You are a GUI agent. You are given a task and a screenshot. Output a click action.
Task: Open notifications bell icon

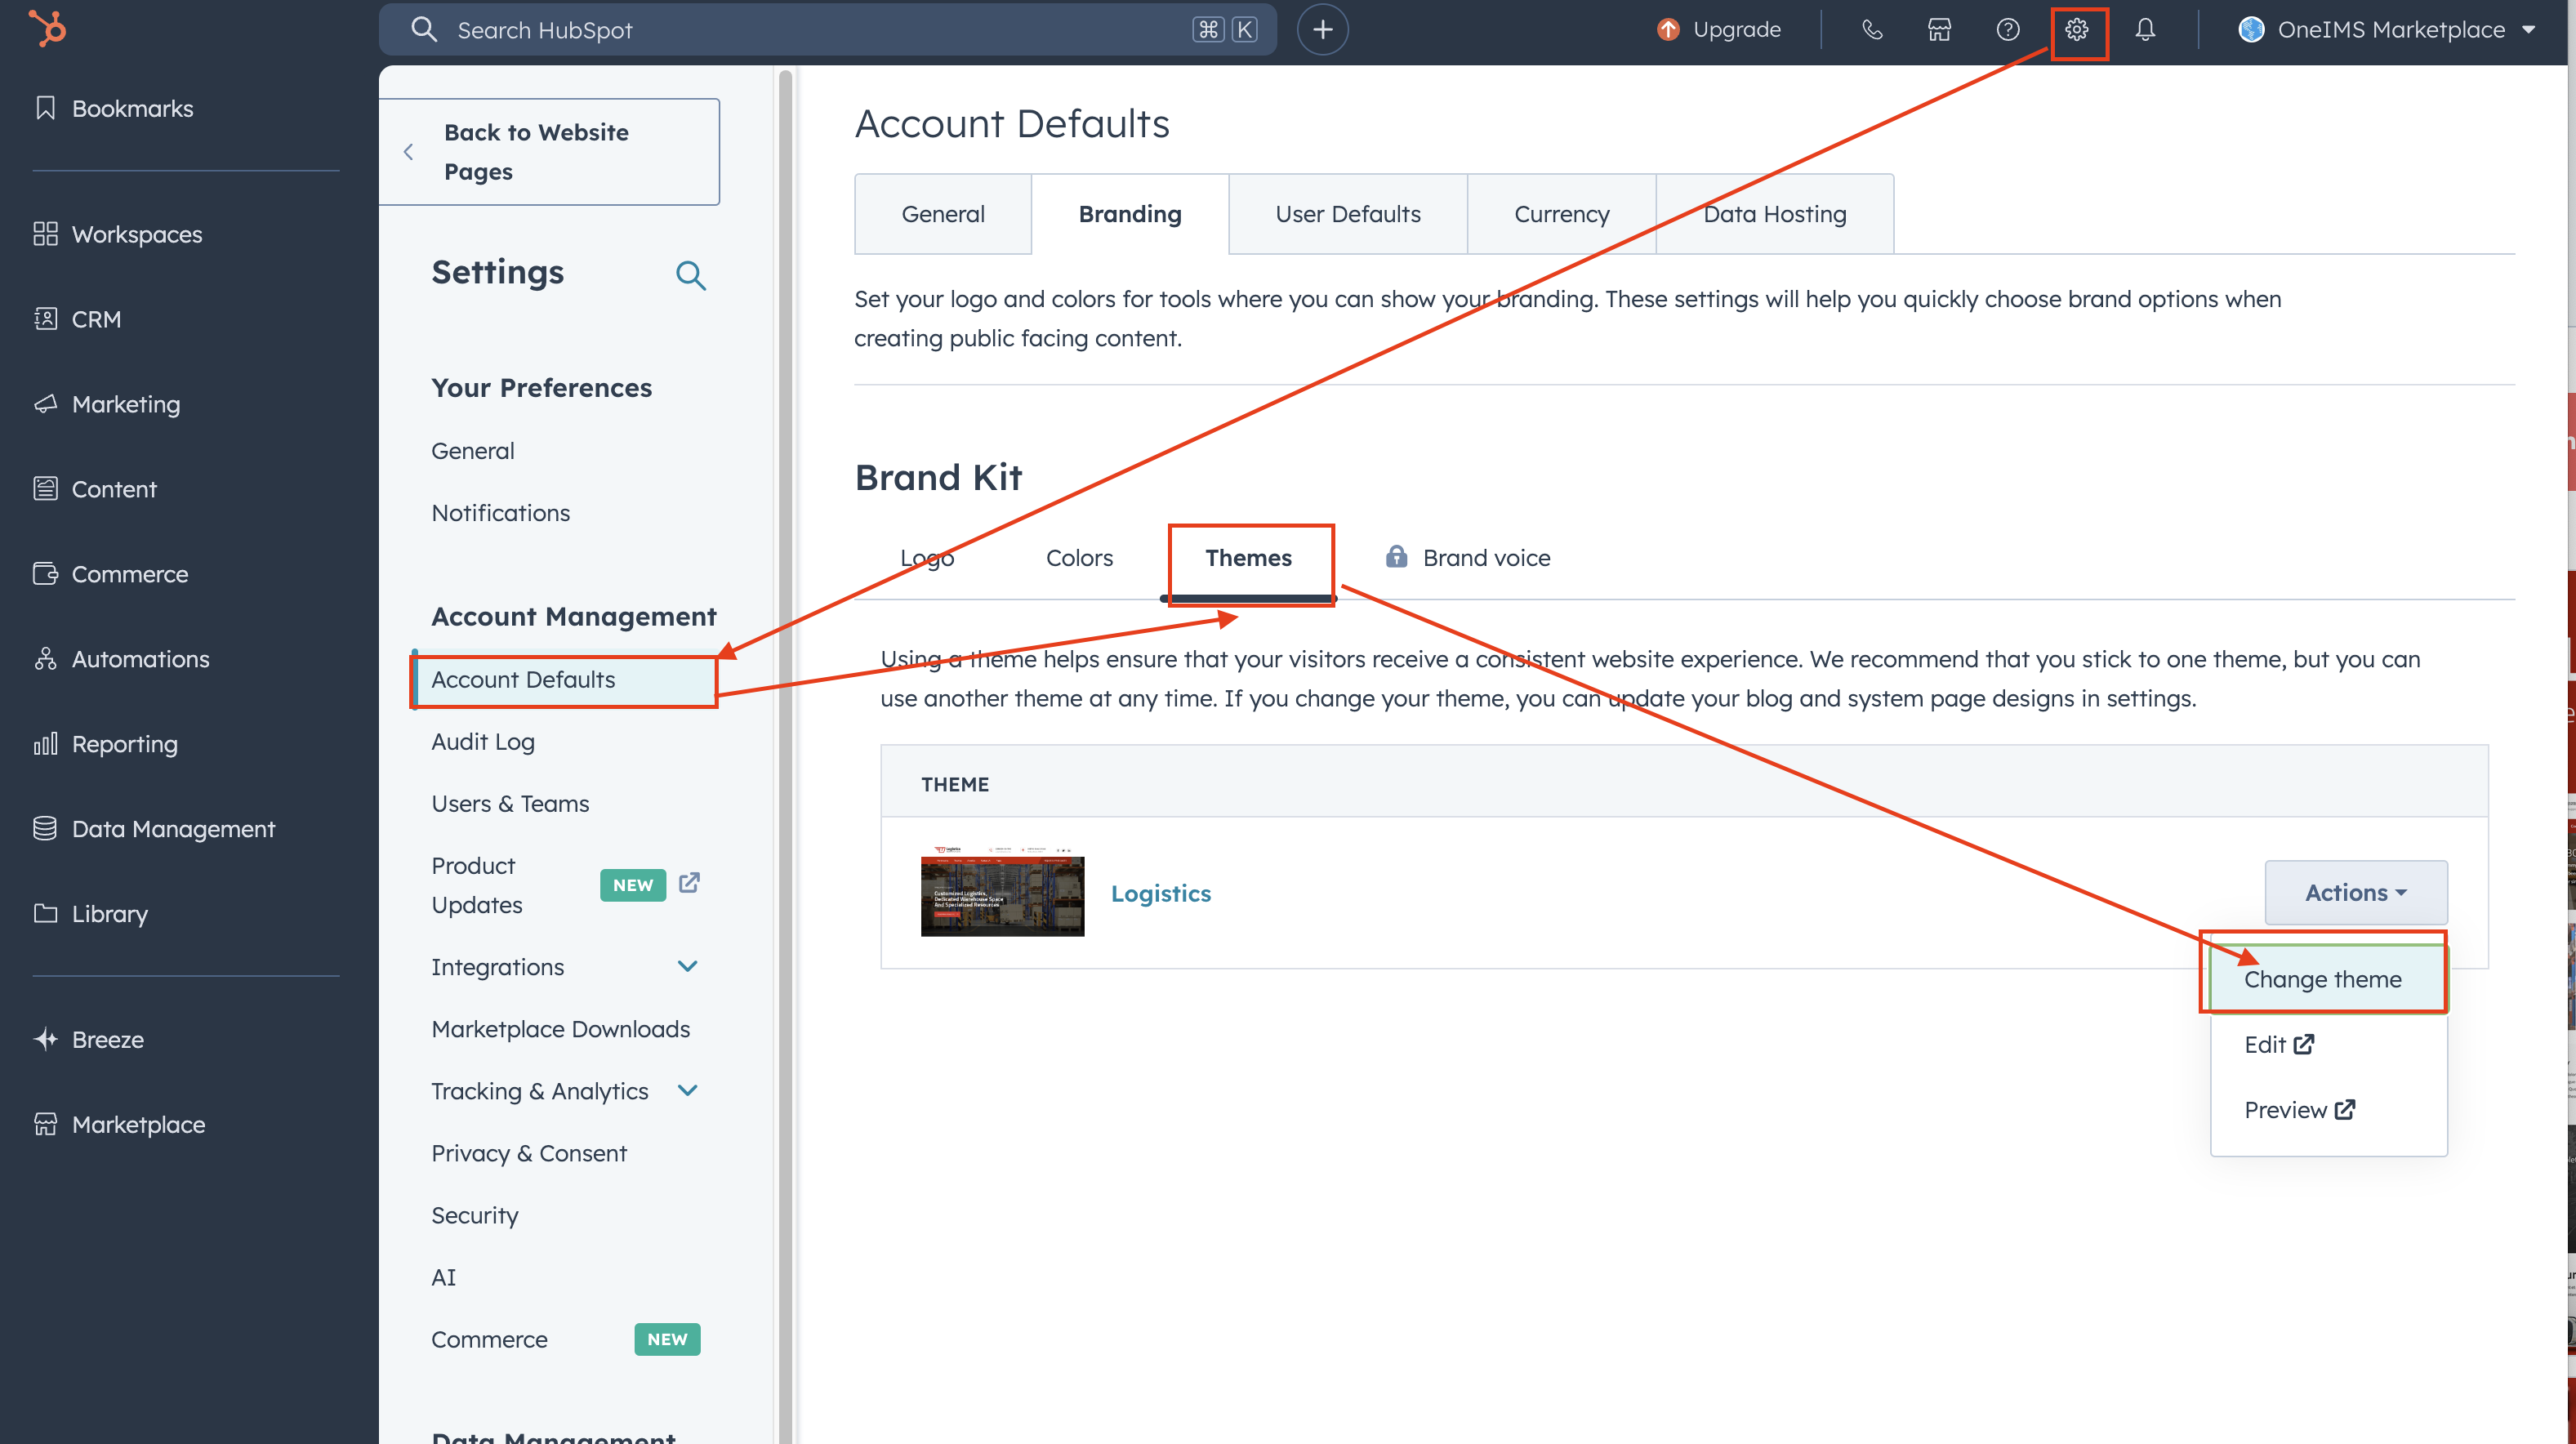pos(2145,30)
